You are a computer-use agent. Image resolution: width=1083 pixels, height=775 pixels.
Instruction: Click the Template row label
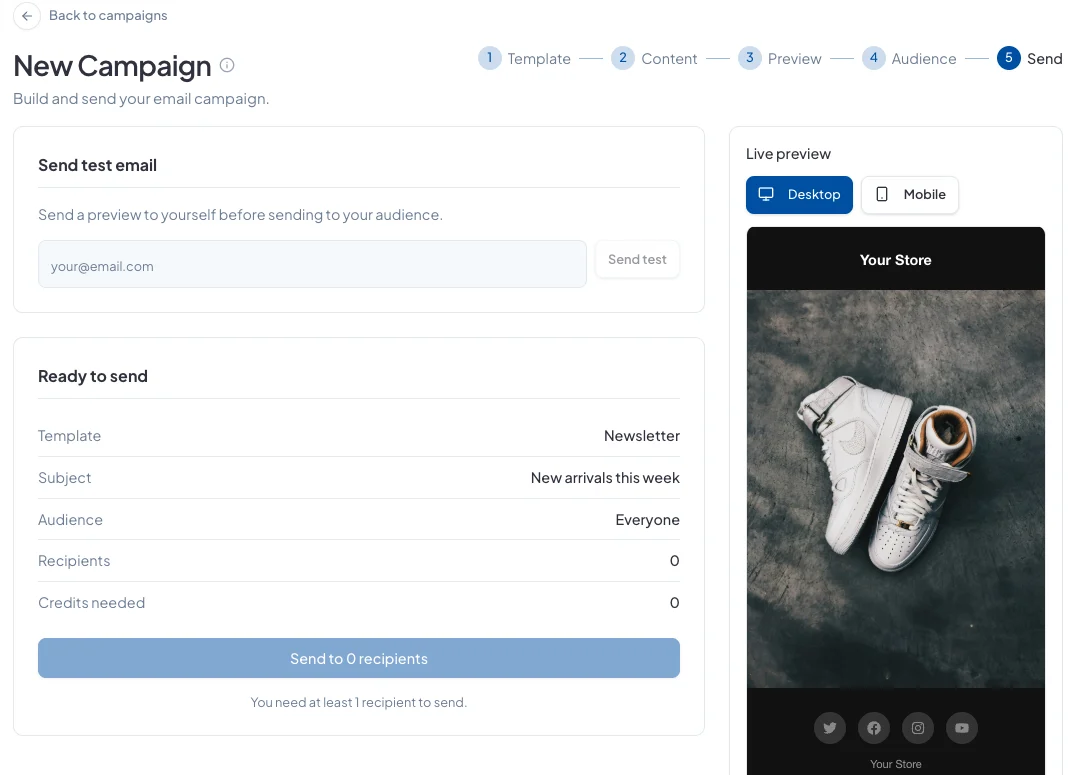[69, 436]
